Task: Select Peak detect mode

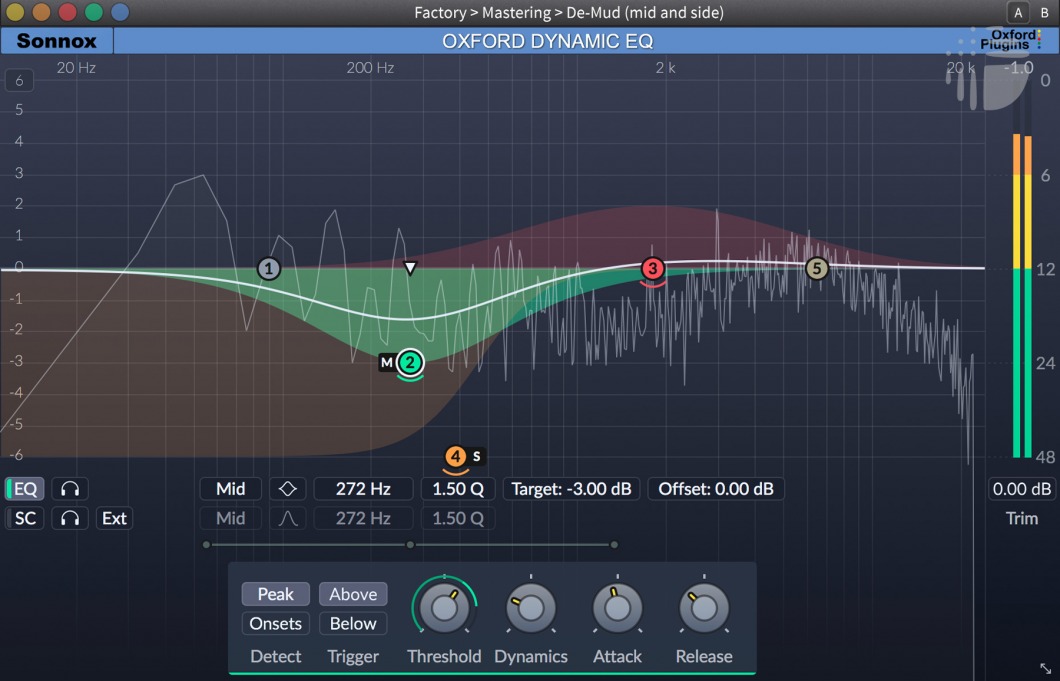Action: click(x=276, y=594)
